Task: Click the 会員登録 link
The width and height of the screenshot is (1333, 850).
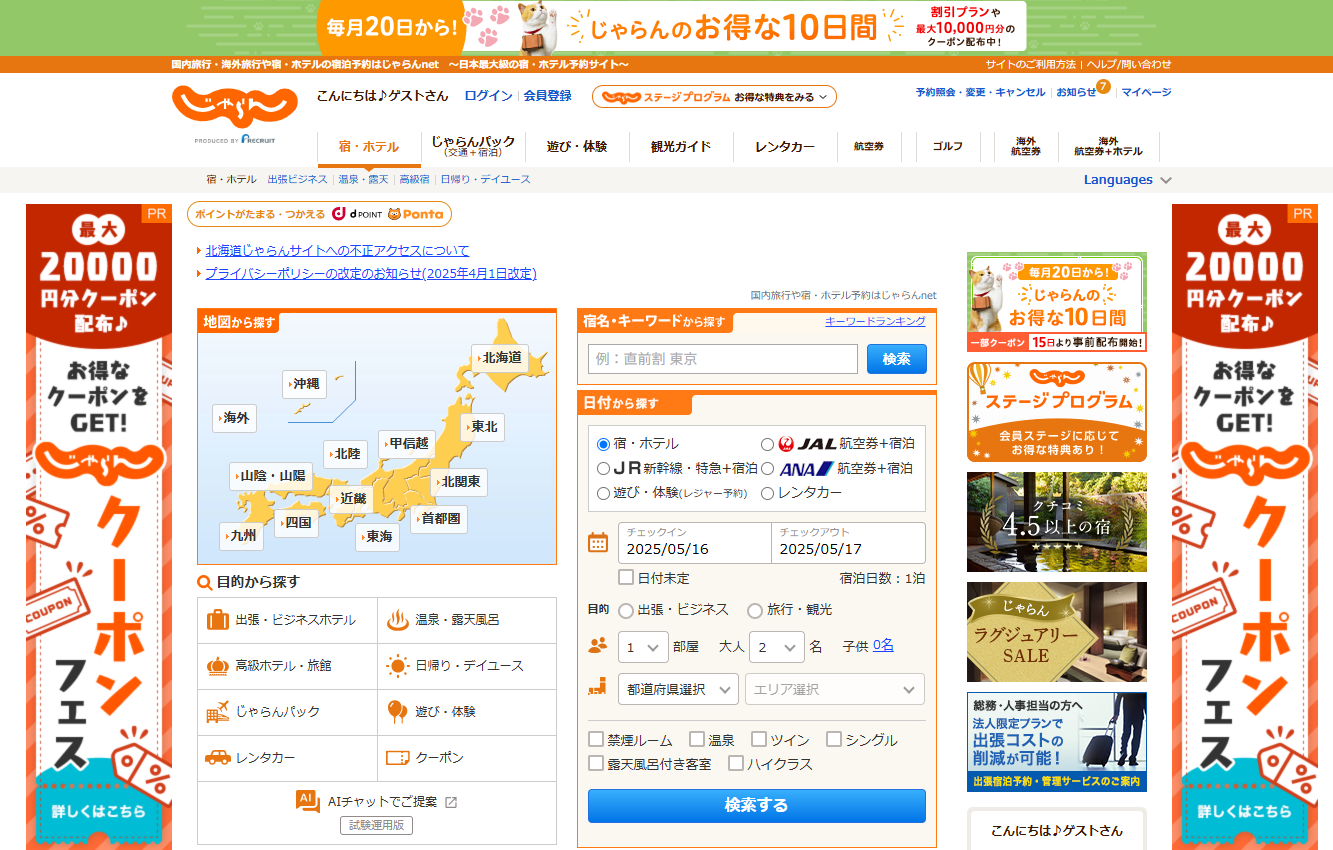Action: click(x=548, y=96)
